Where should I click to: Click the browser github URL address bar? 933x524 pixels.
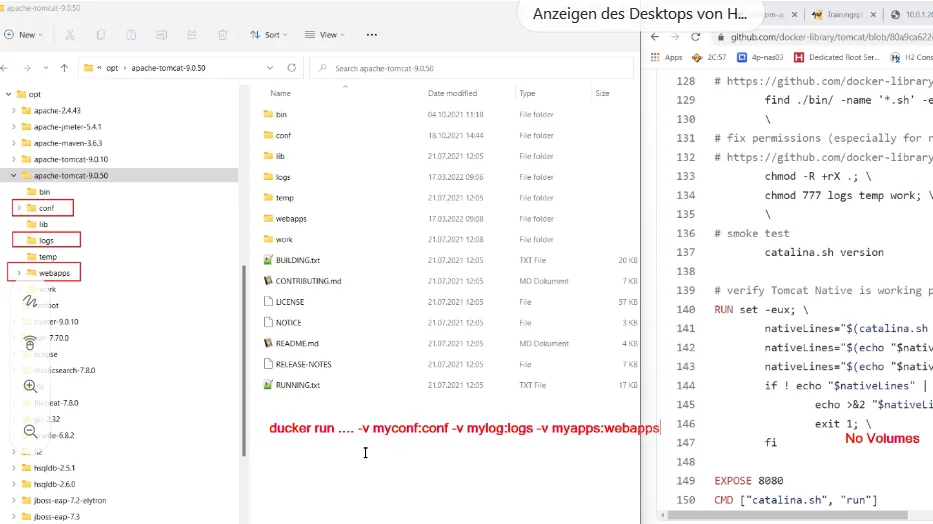point(831,37)
